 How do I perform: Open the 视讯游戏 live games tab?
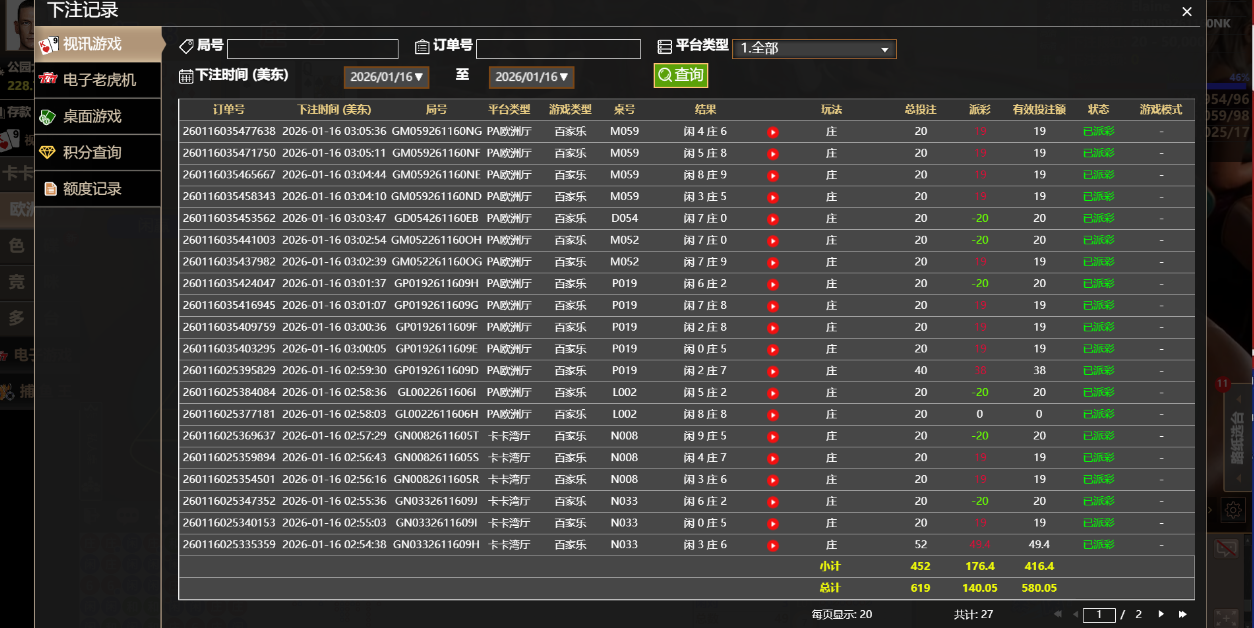(97, 44)
